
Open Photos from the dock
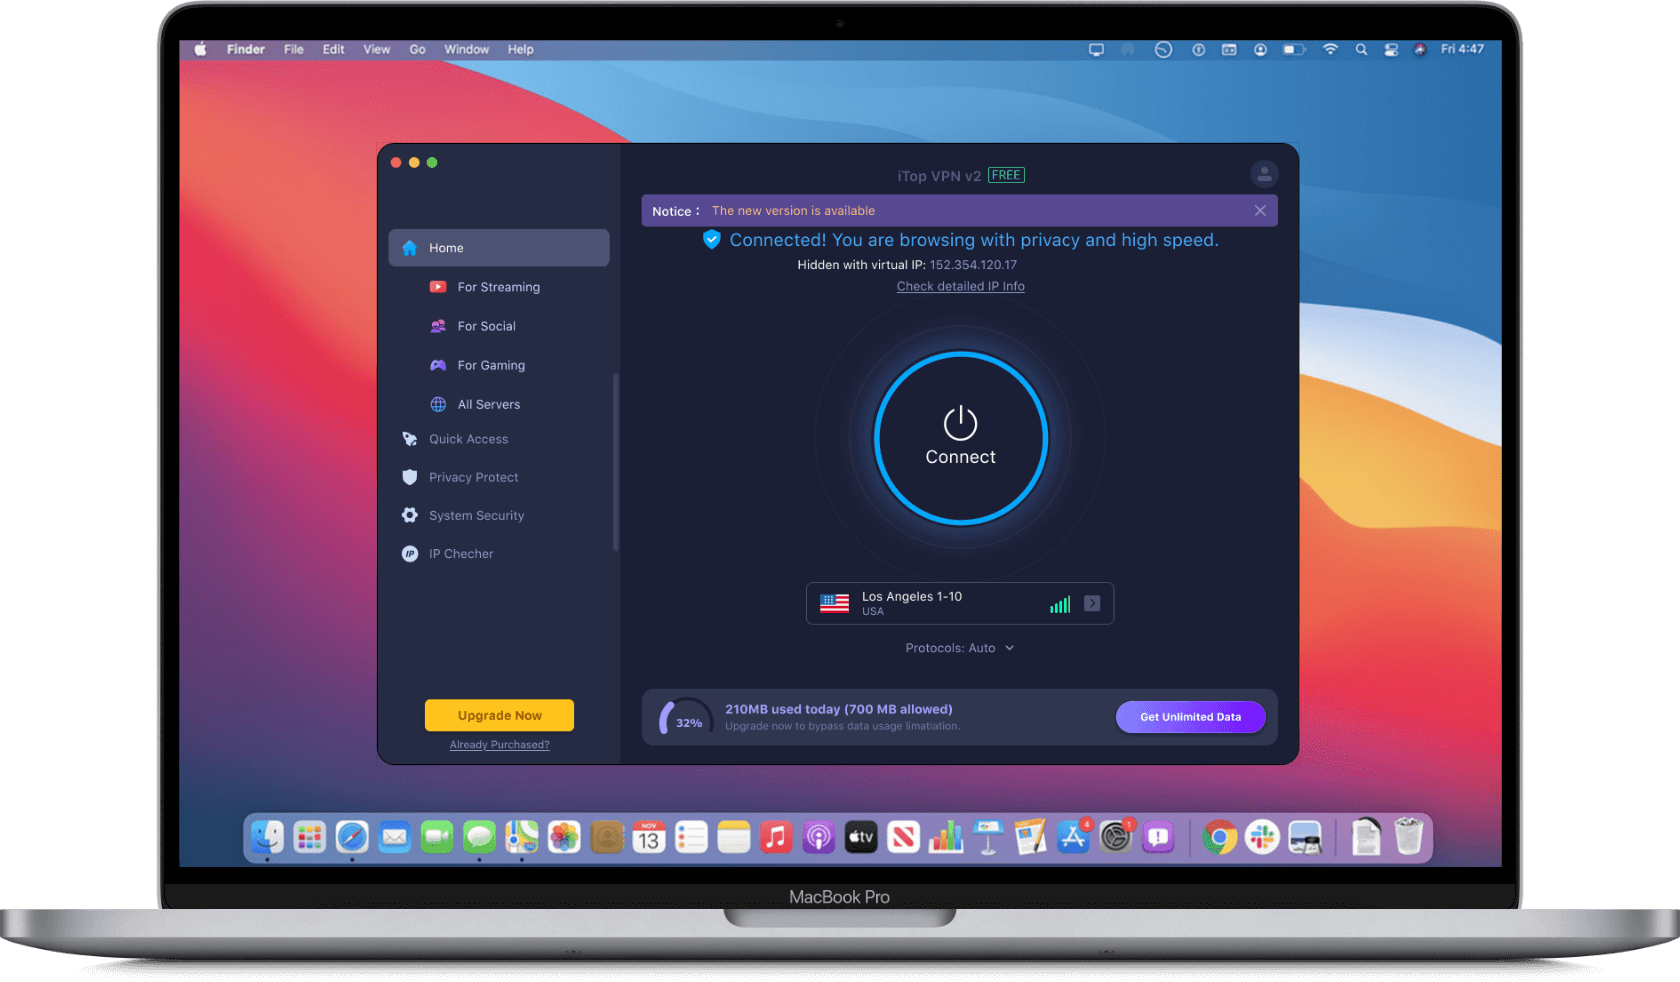564,837
